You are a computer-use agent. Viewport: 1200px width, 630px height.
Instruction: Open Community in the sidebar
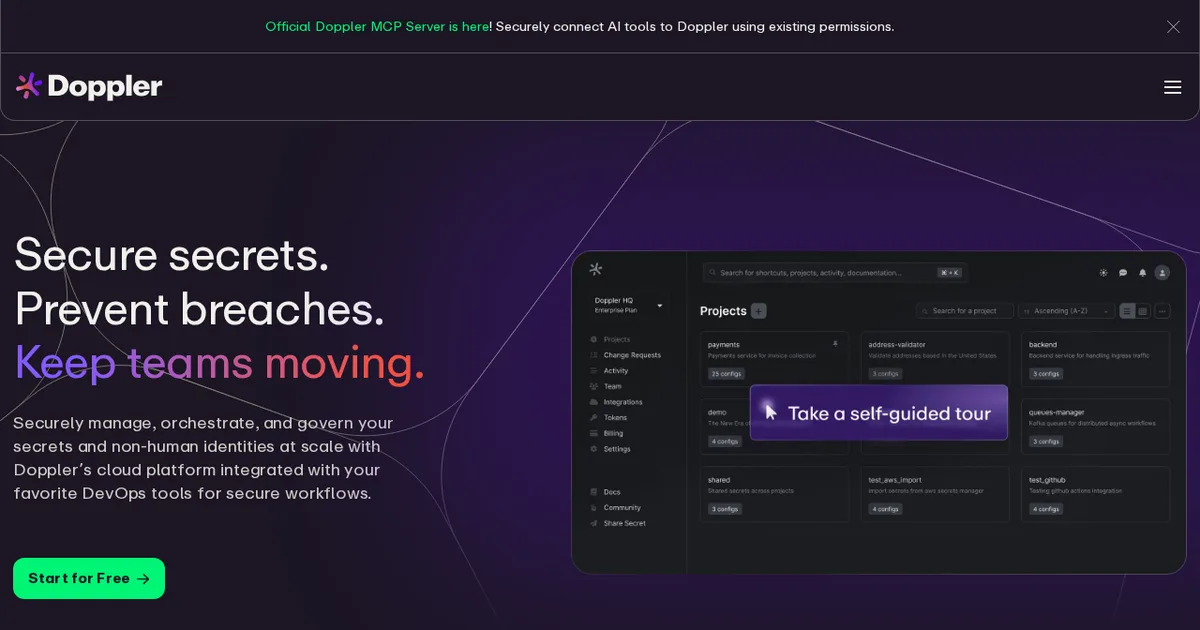click(622, 508)
